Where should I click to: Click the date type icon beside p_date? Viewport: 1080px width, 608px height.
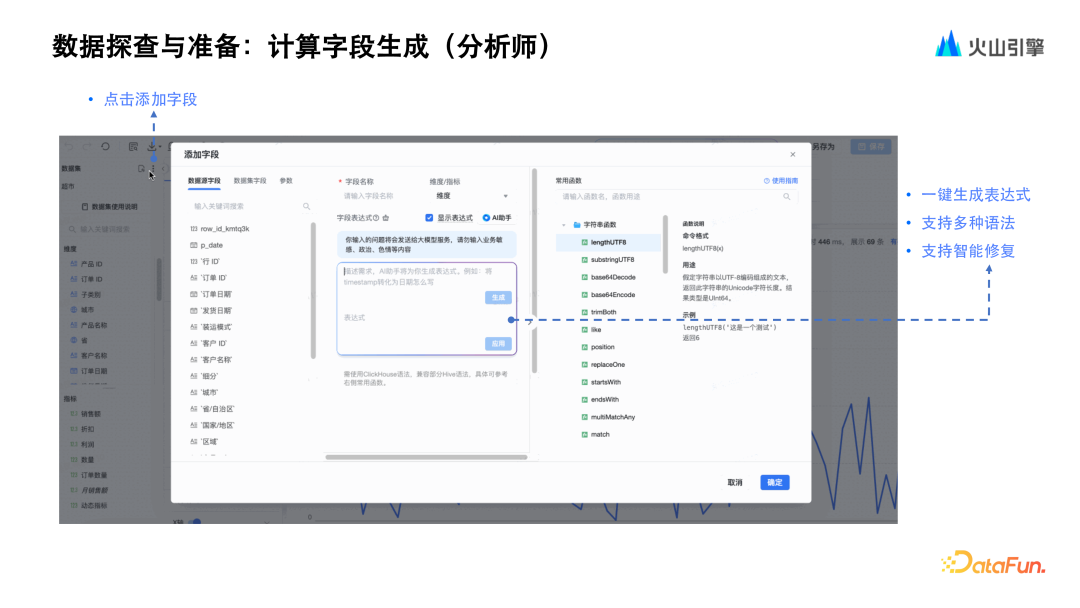(x=193, y=245)
